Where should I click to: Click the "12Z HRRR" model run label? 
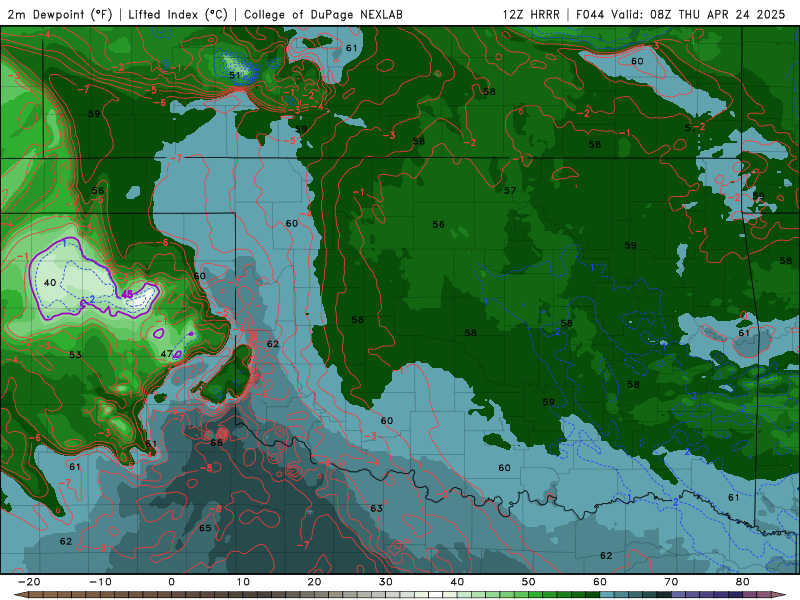[x=531, y=14]
